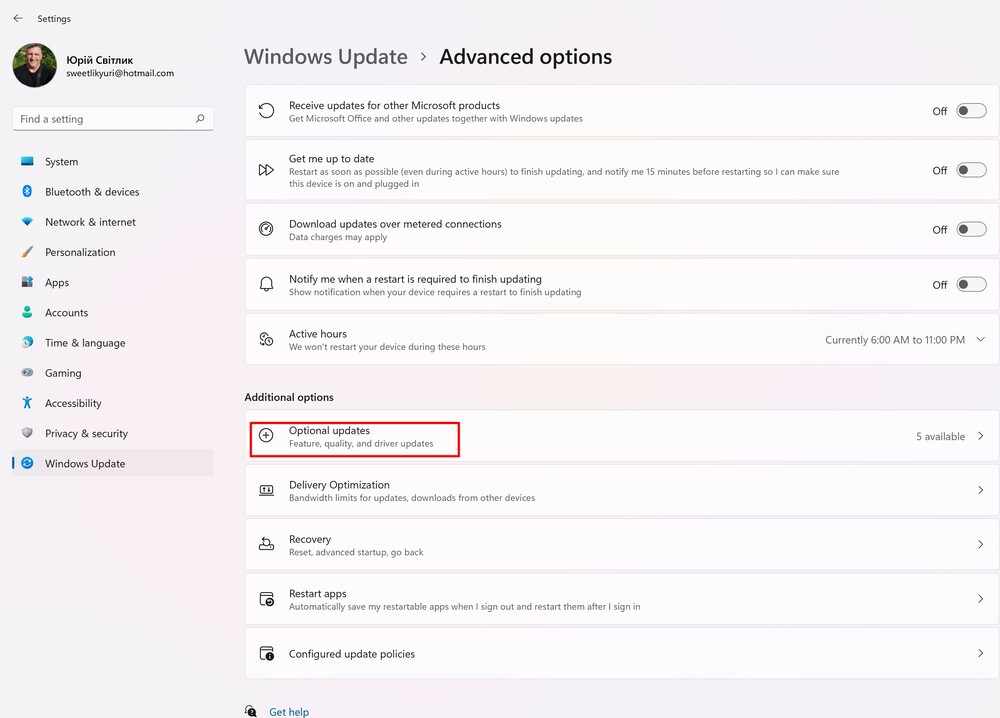Image resolution: width=1000 pixels, height=718 pixels.
Task: Click the search magnifier icon
Action: click(200, 119)
